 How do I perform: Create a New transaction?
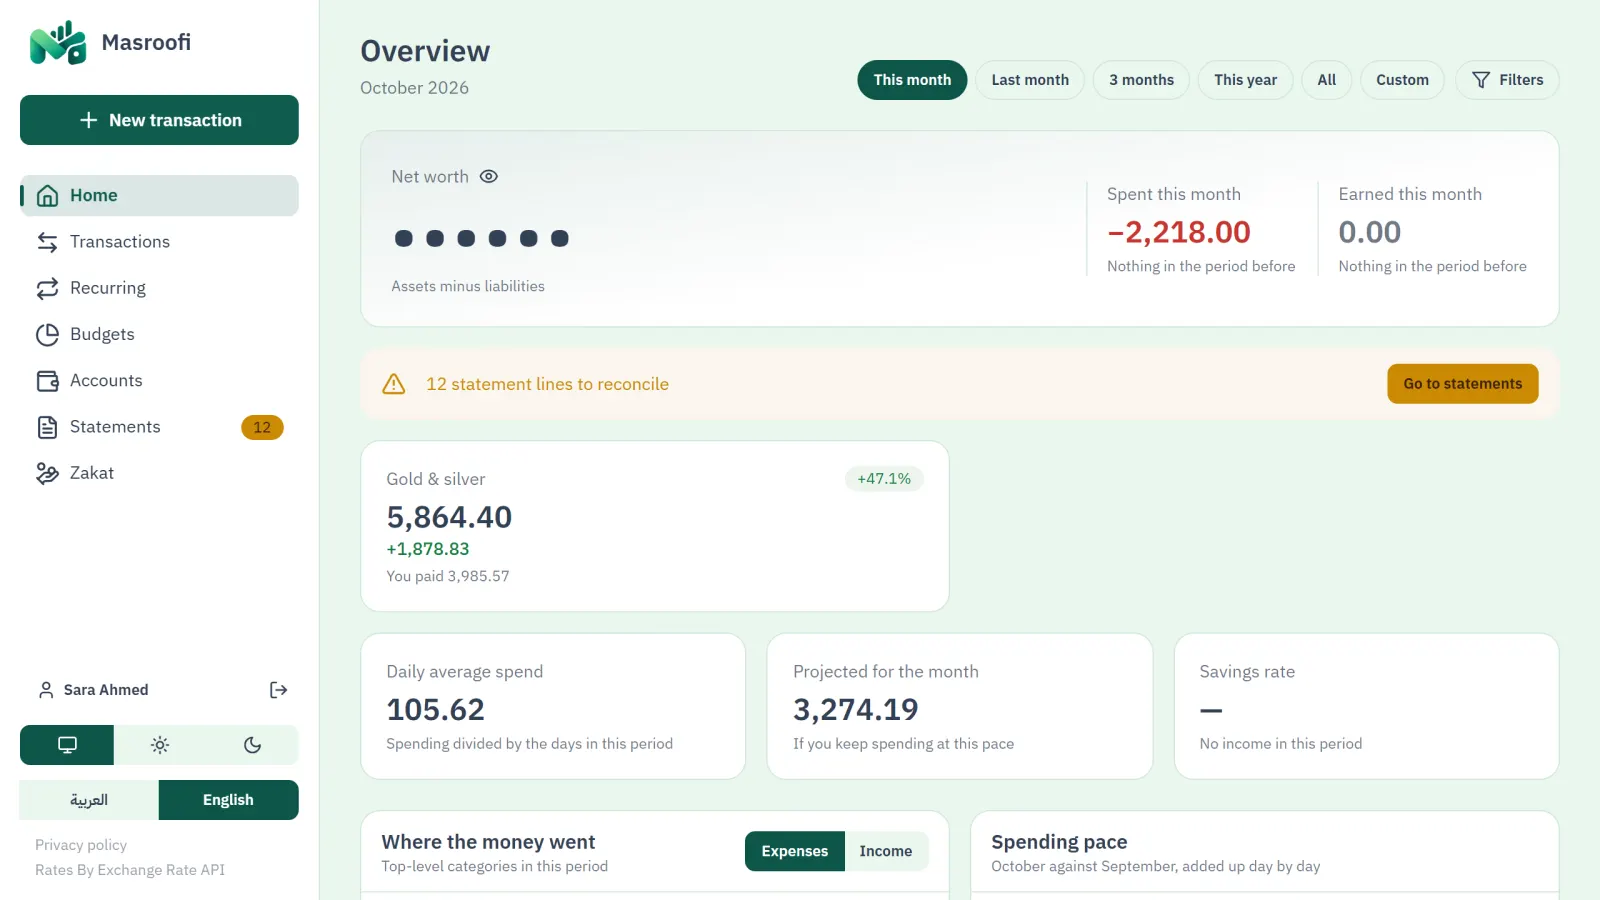coord(159,120)
